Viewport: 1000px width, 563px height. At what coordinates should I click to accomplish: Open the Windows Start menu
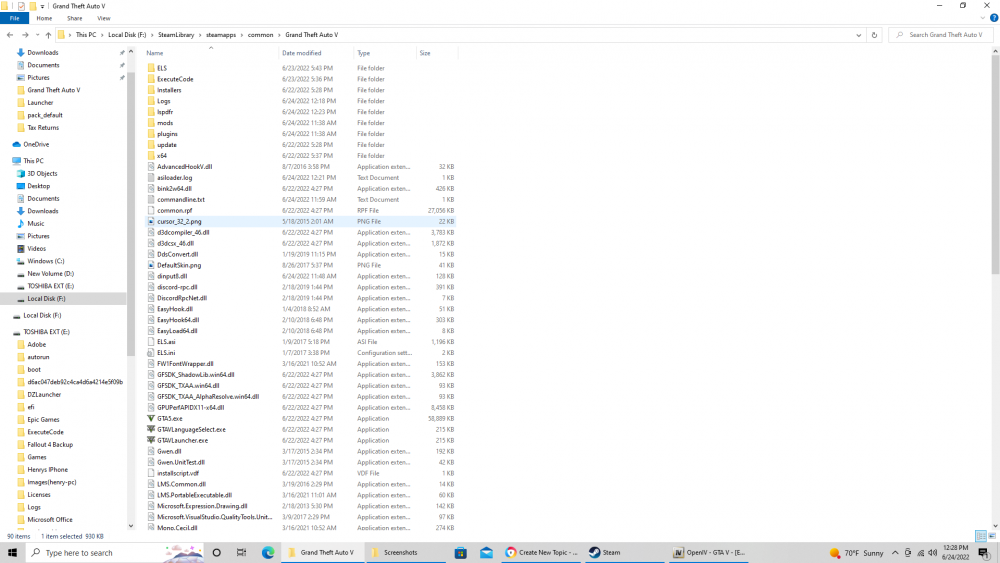[12, 553]
